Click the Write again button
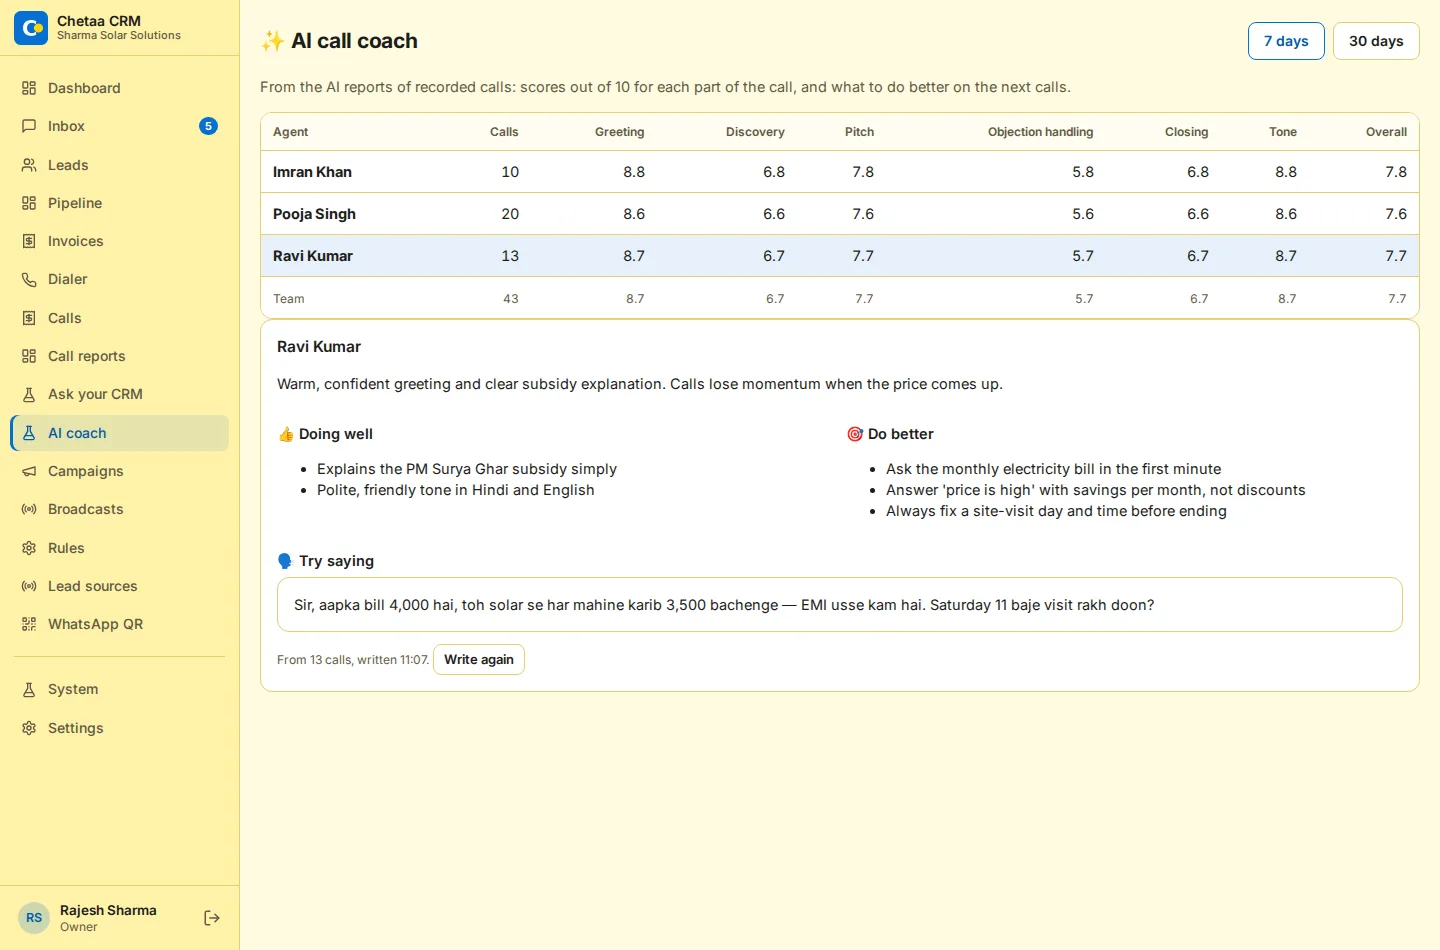The height and width of the screenshot is (950, 1440). 479,659
